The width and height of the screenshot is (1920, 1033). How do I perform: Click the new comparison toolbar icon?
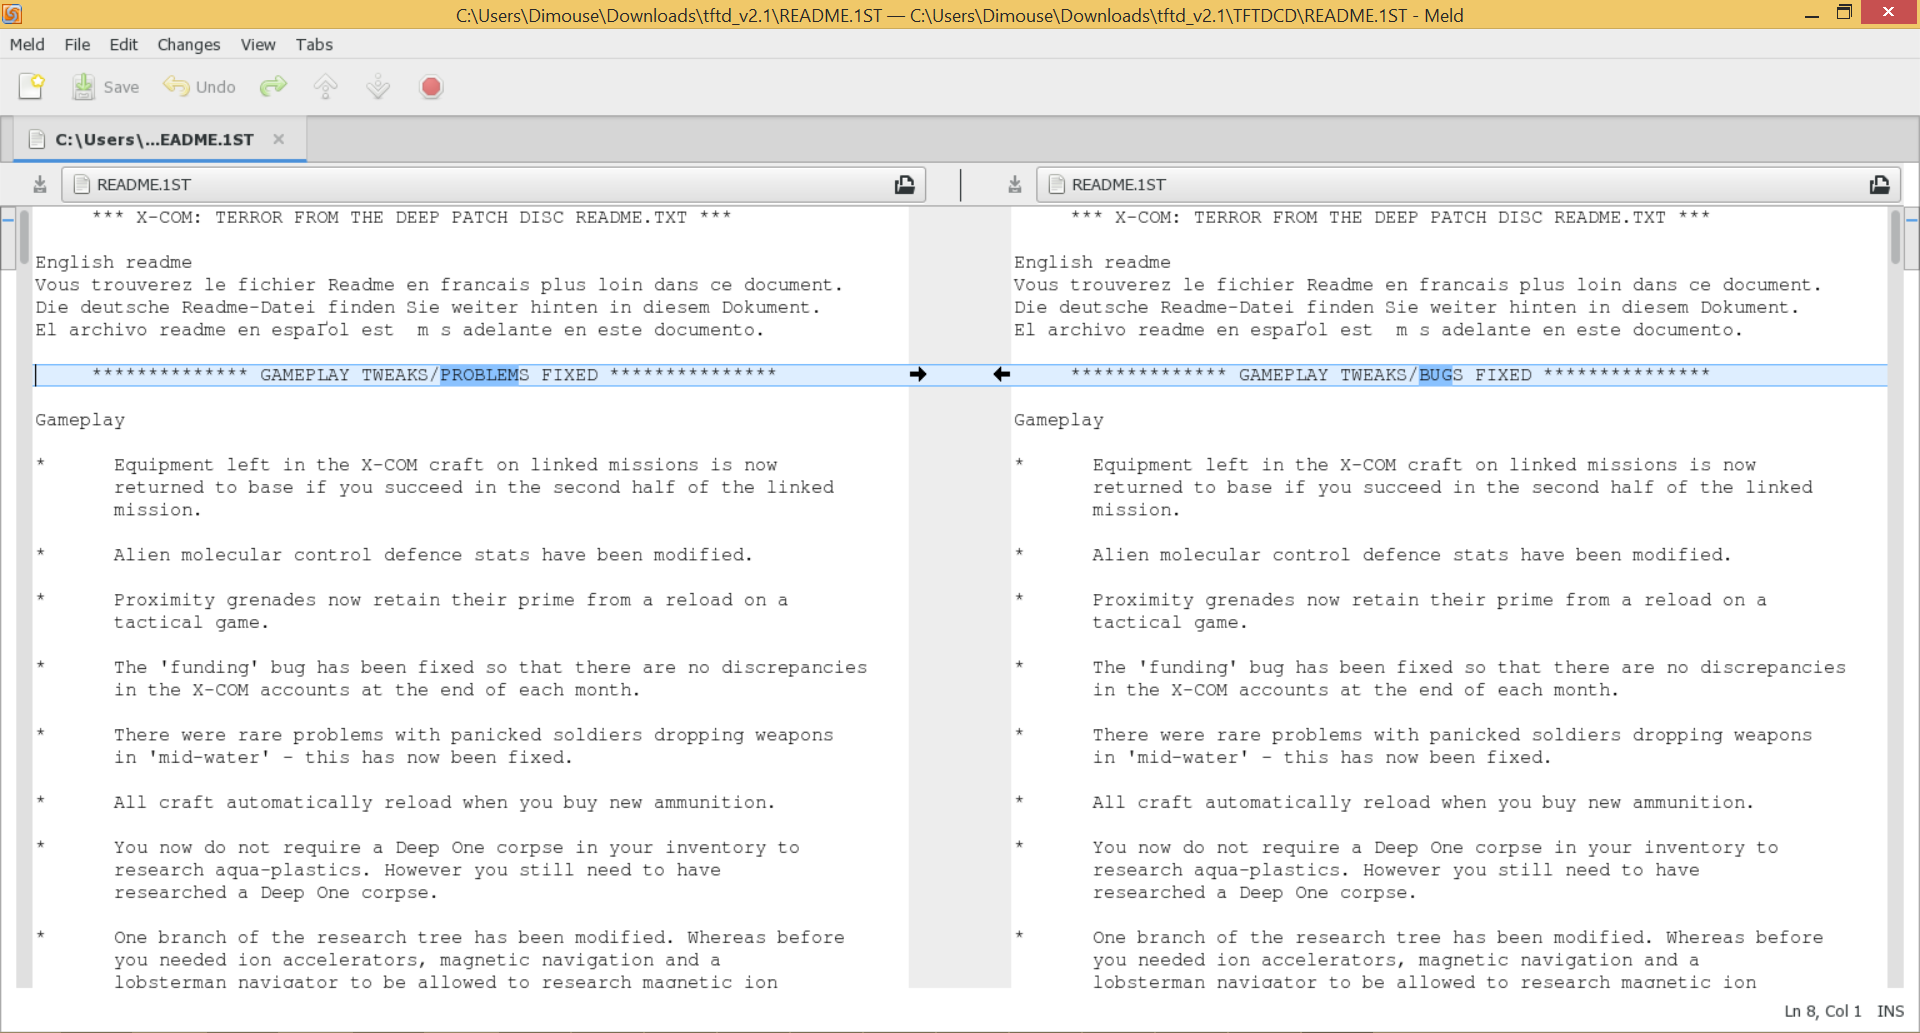32,87
